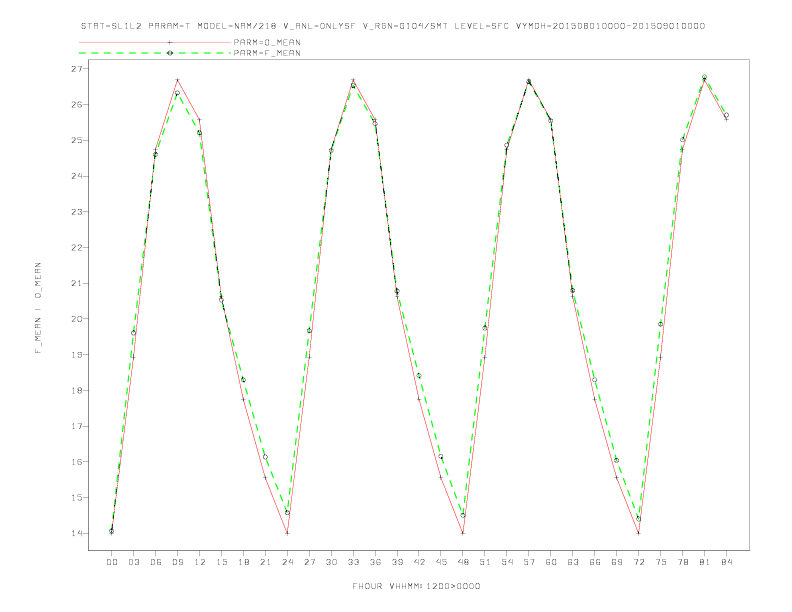Image resolution: width=792 pixels, height=612 pixels.
Task: Click the F_MEAN circle point at hour 84
Action: click(726, 115)
